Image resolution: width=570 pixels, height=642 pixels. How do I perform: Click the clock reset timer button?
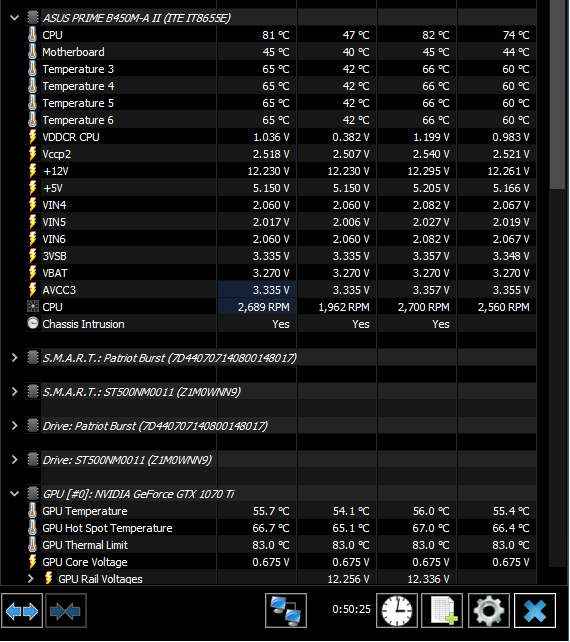click(x=397, y=610)
